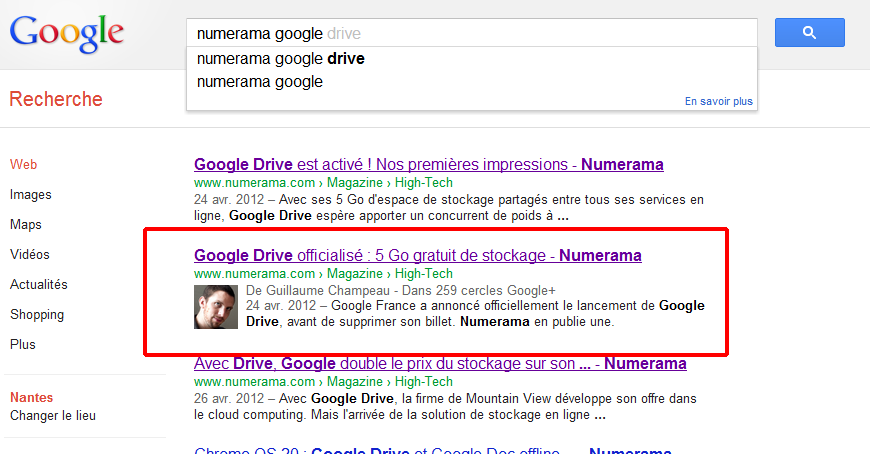Switch to Maps search
Viewport: 870px width, 454px height.
pos(27,225)
